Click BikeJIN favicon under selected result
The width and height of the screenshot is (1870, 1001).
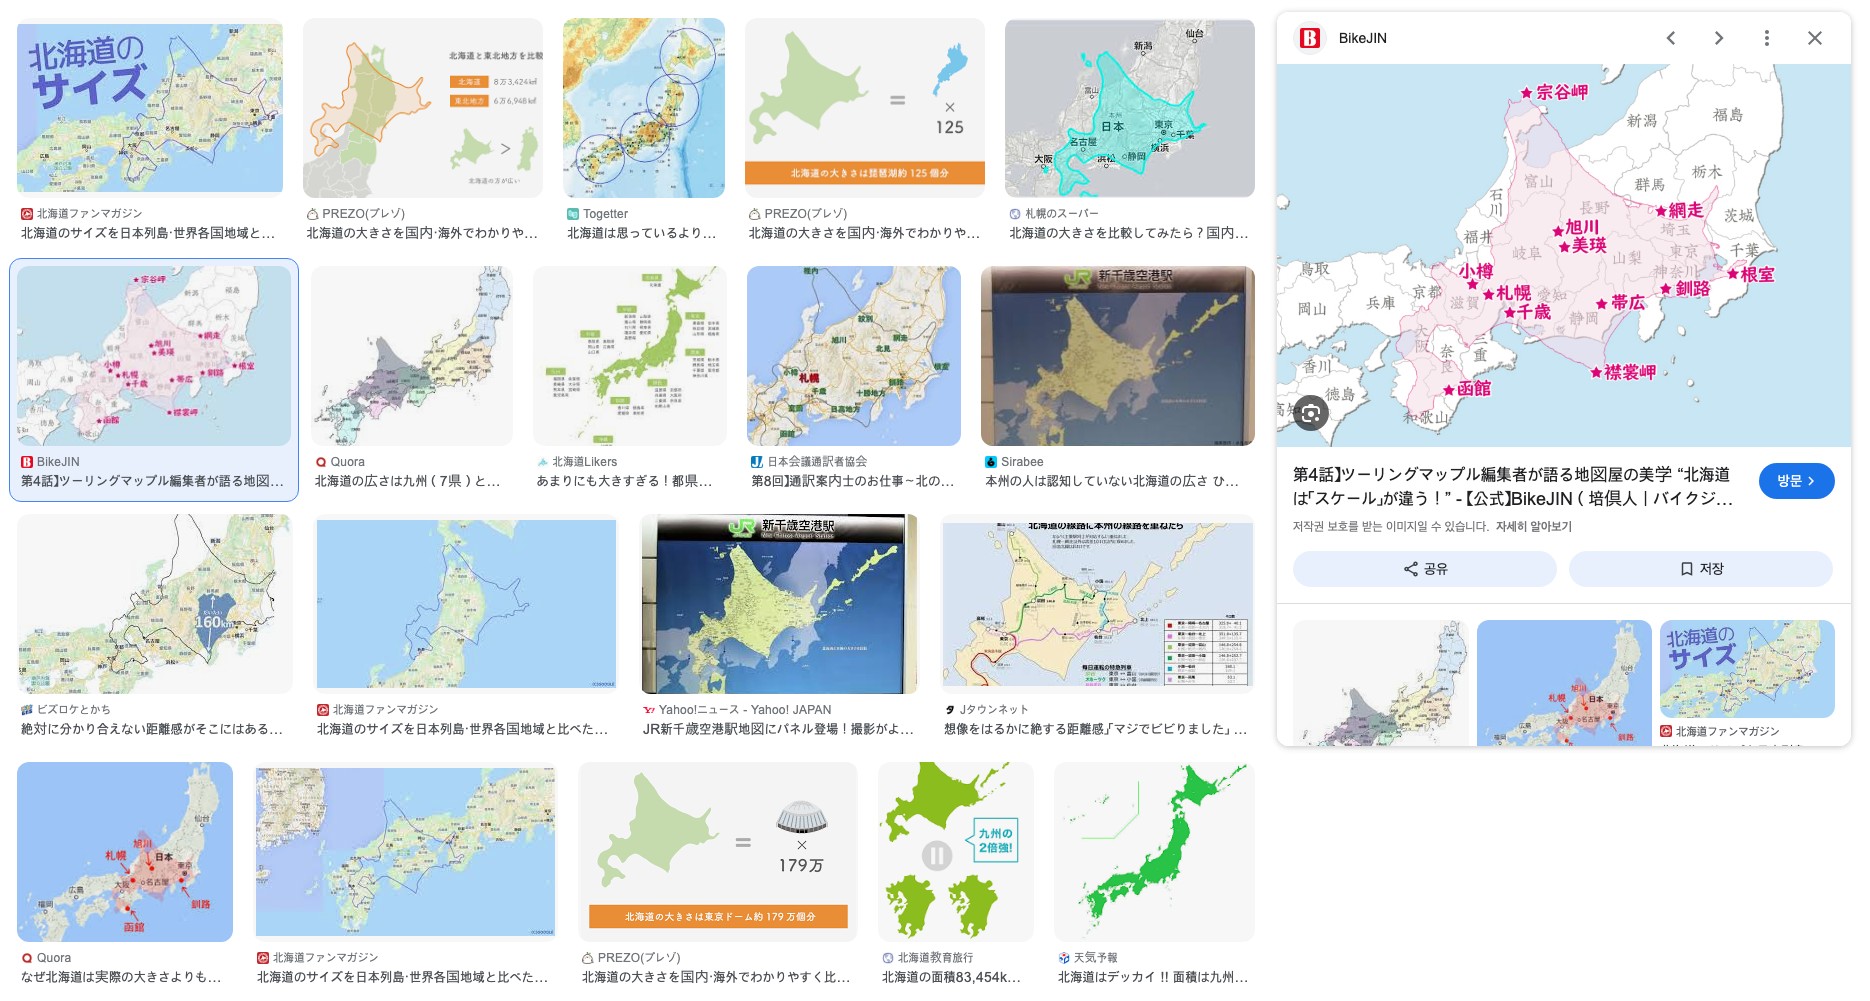[27, 462]
